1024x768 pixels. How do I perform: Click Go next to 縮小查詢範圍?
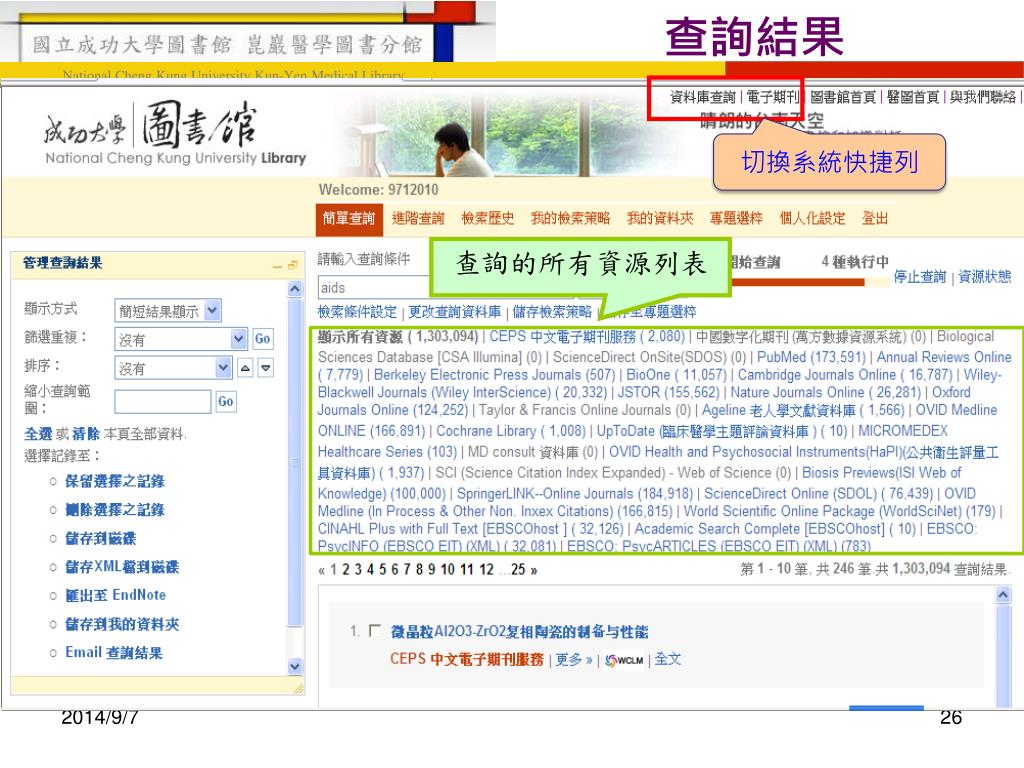pos(226,401)
